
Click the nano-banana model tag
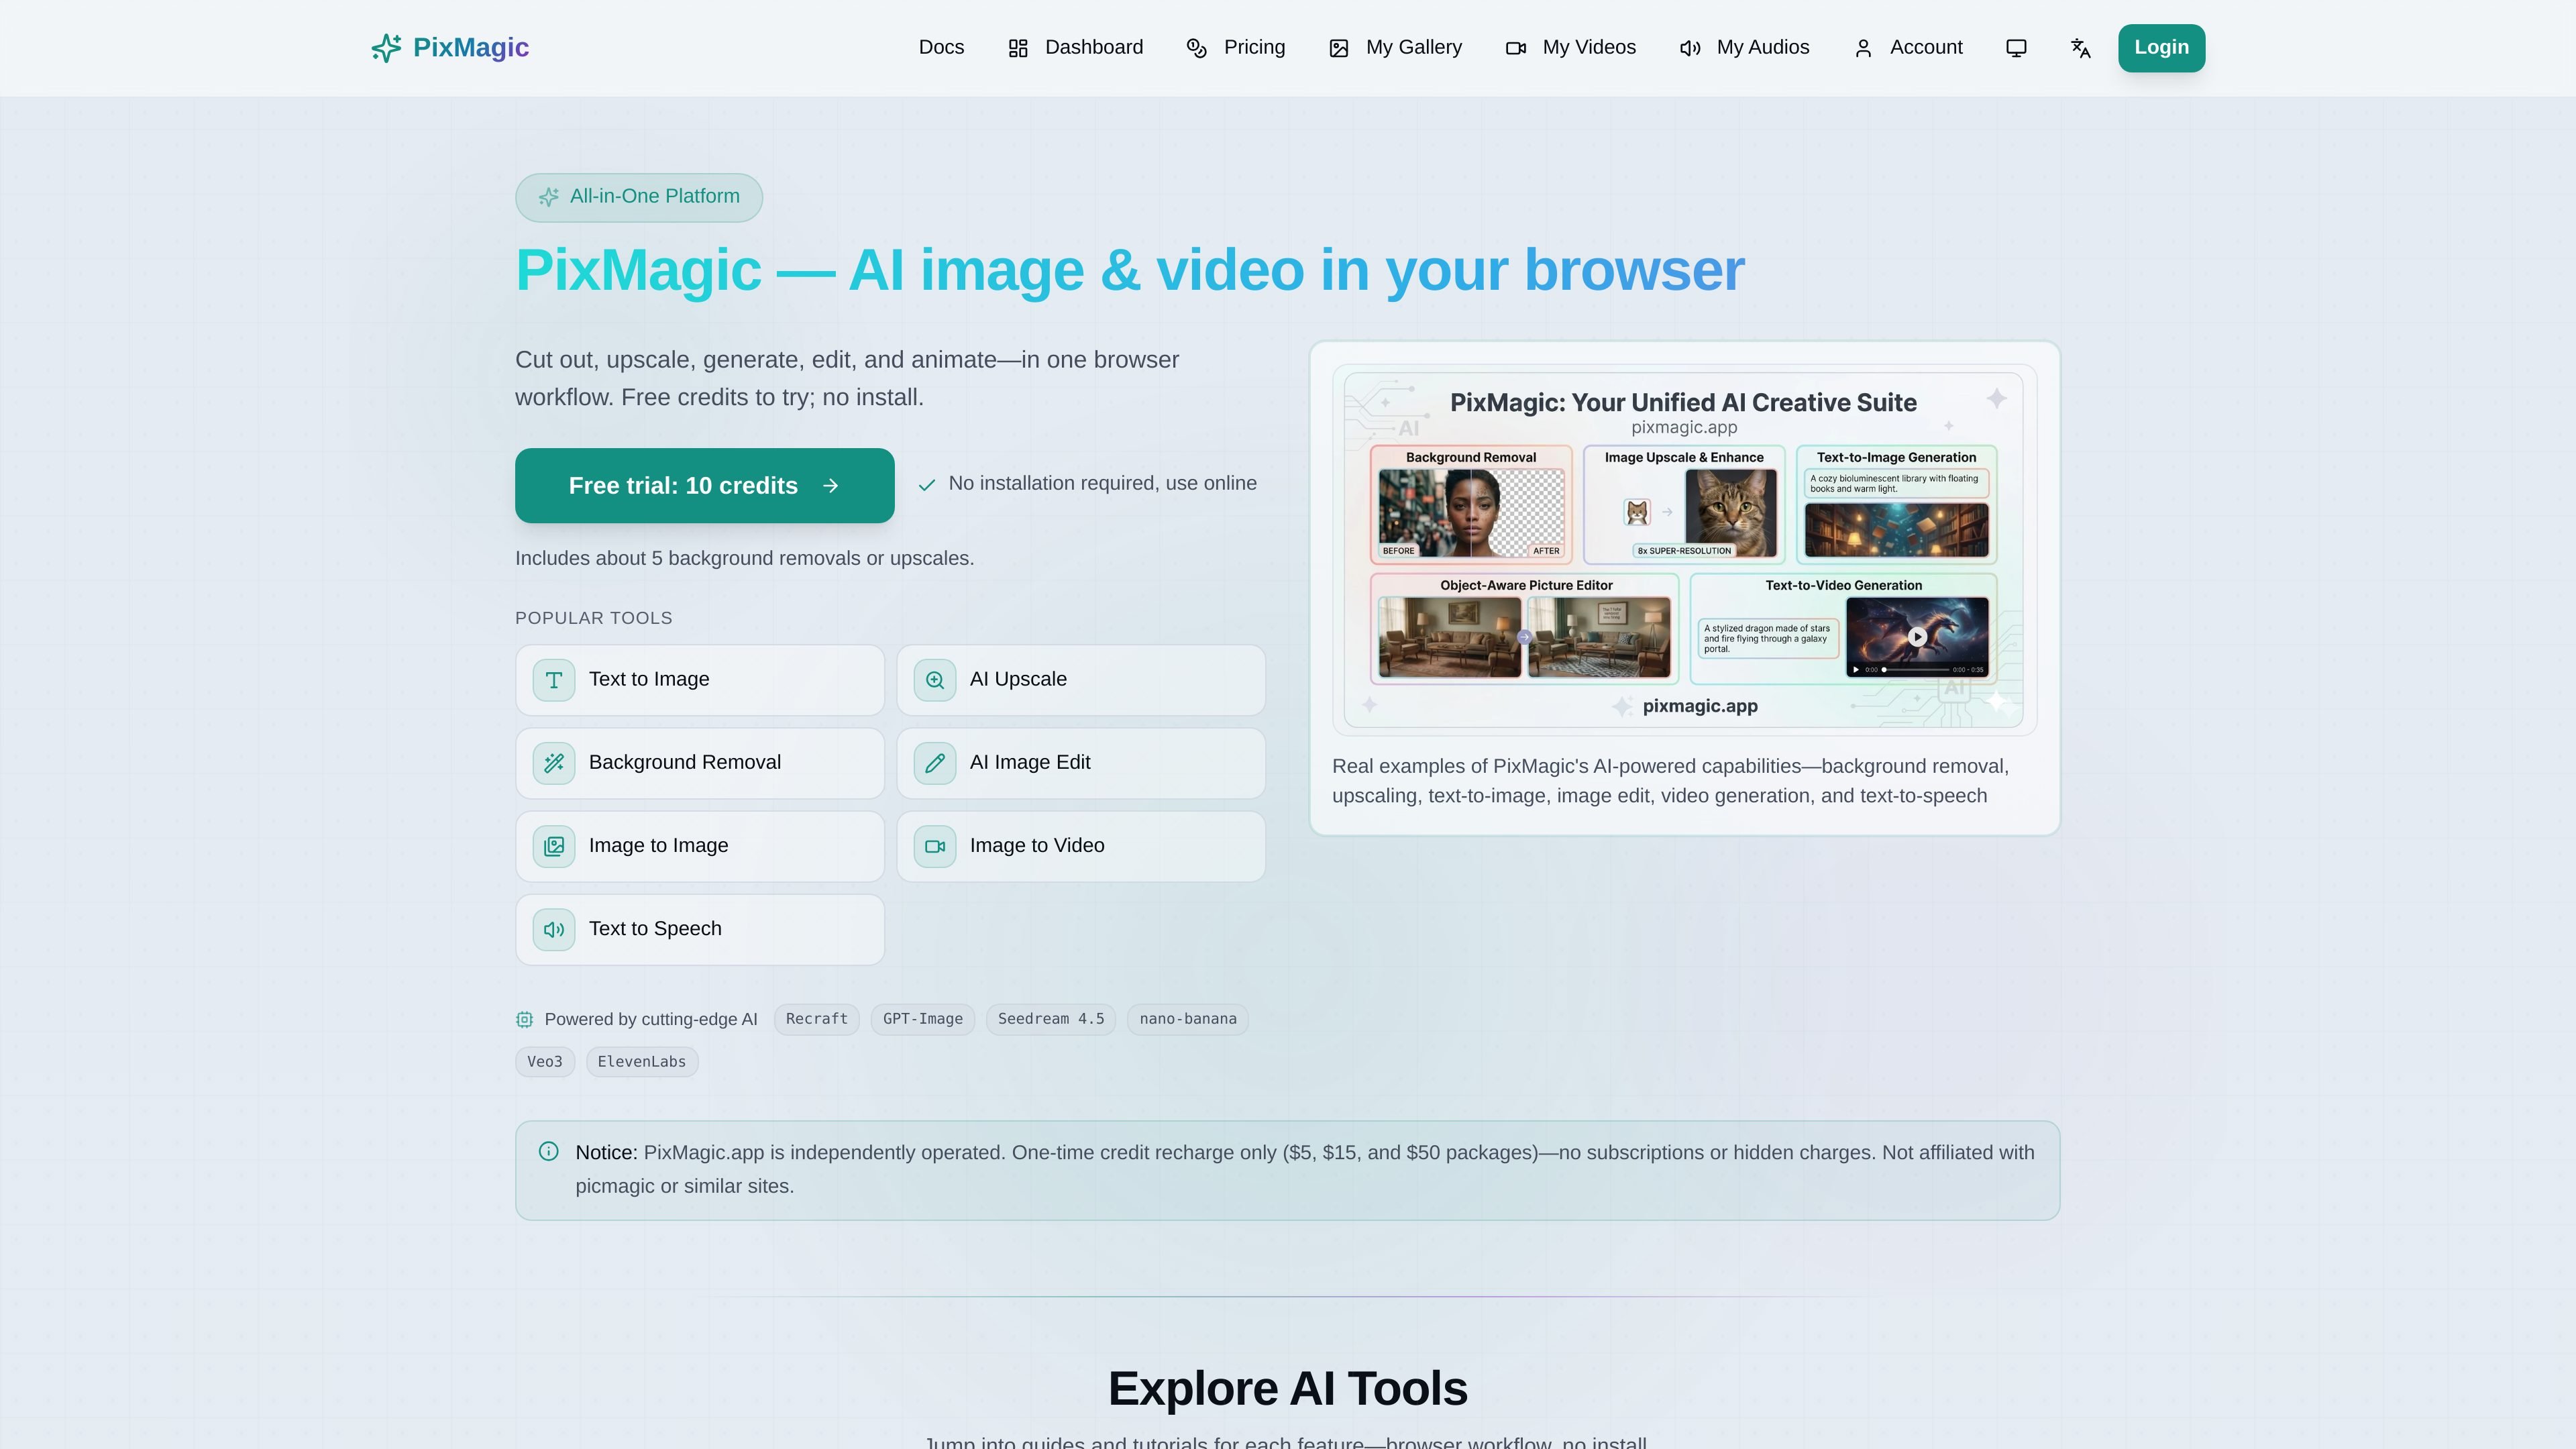(1188, 1019)
